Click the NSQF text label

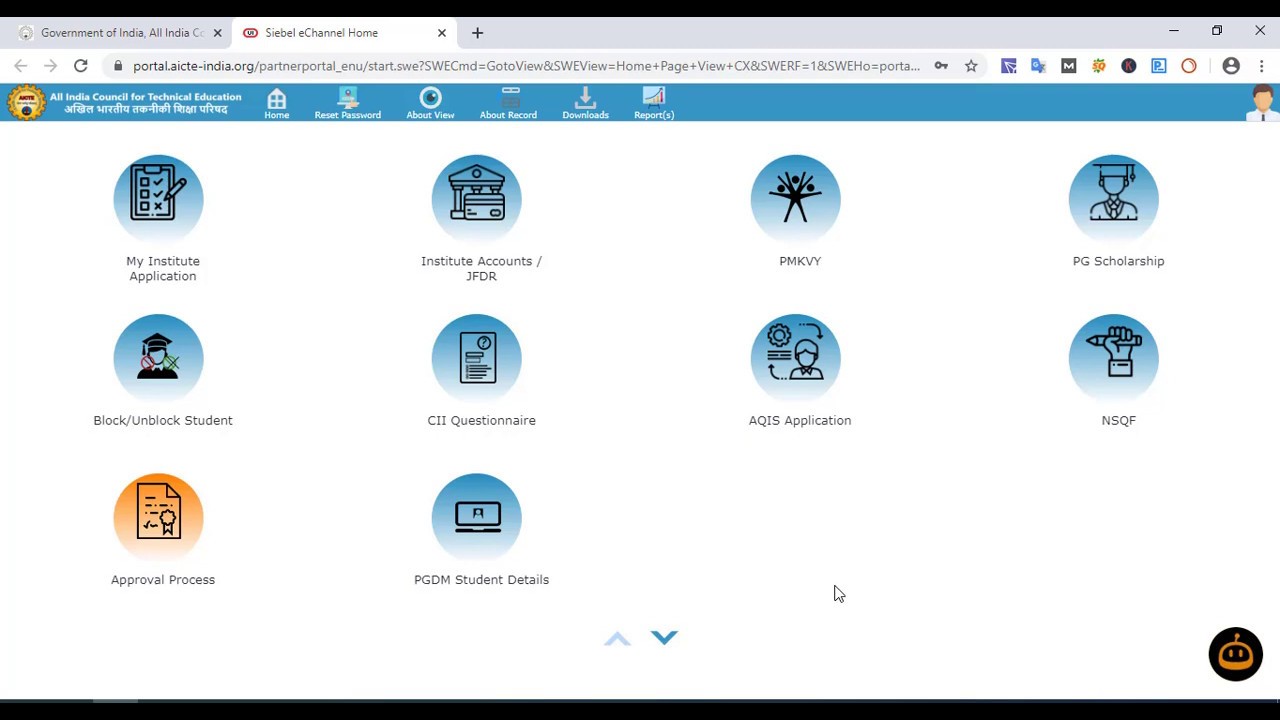point(1118,420)
